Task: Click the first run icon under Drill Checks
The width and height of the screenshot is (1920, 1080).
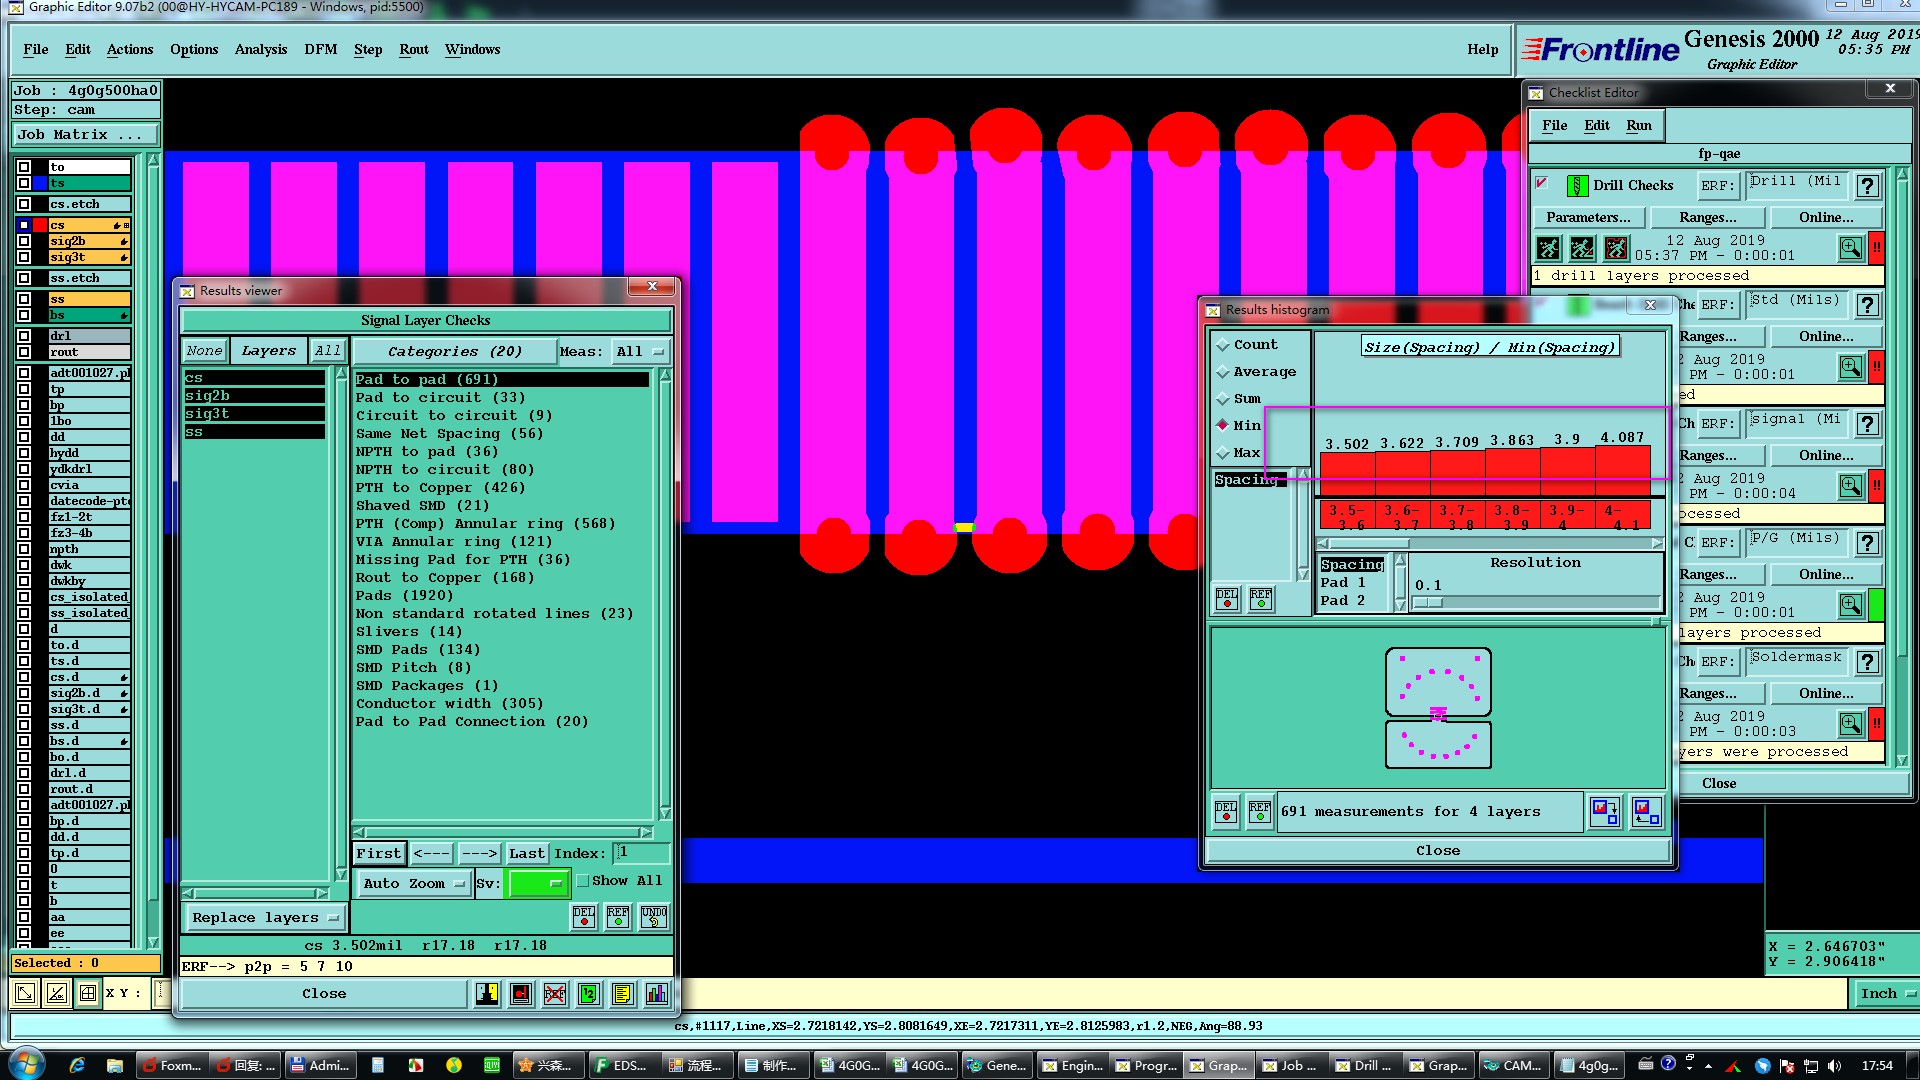Action: tap(1548, 248)
